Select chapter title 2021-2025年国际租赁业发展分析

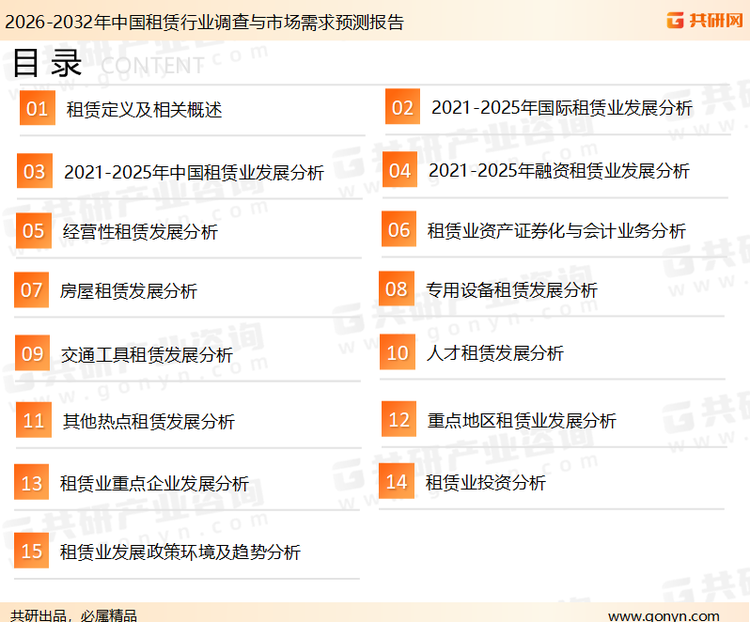coord(562,108)
